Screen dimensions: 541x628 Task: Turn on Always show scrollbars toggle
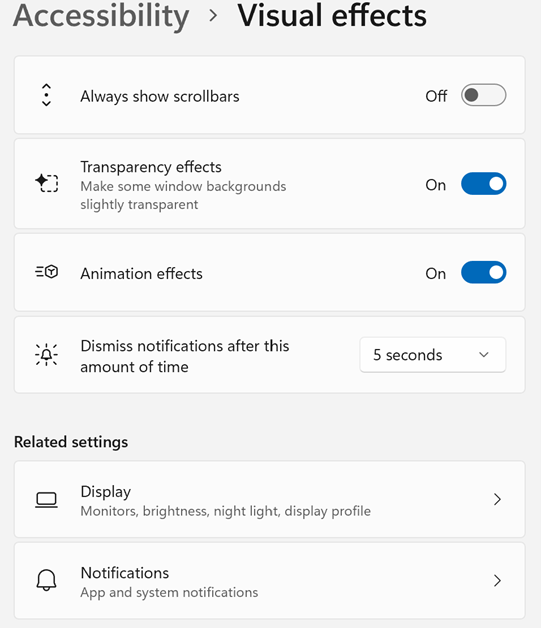coord(483,95)
